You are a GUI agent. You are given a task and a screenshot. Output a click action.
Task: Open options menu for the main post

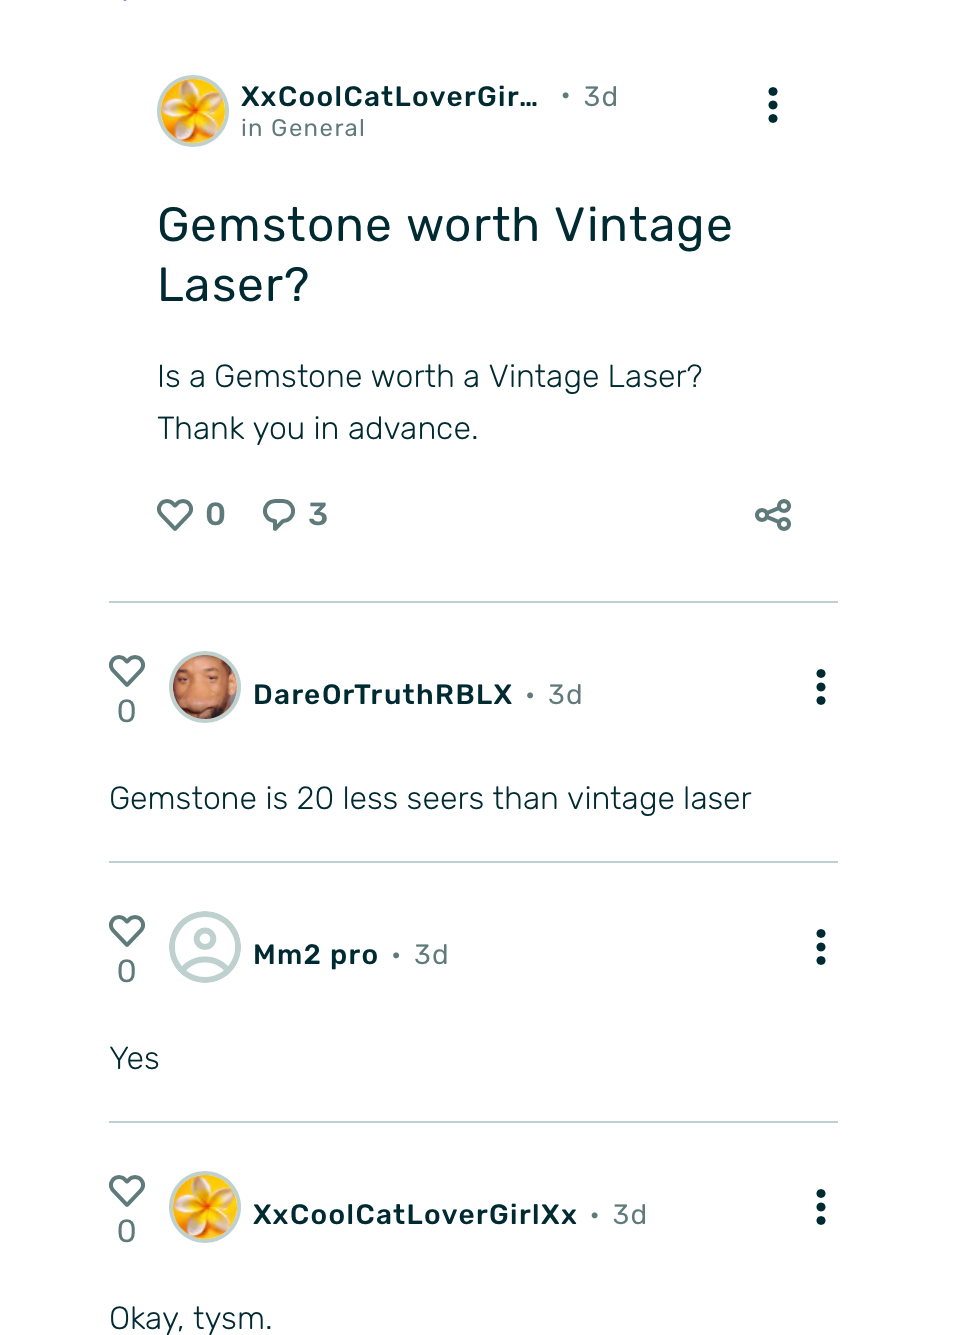[x=773, y=105]
